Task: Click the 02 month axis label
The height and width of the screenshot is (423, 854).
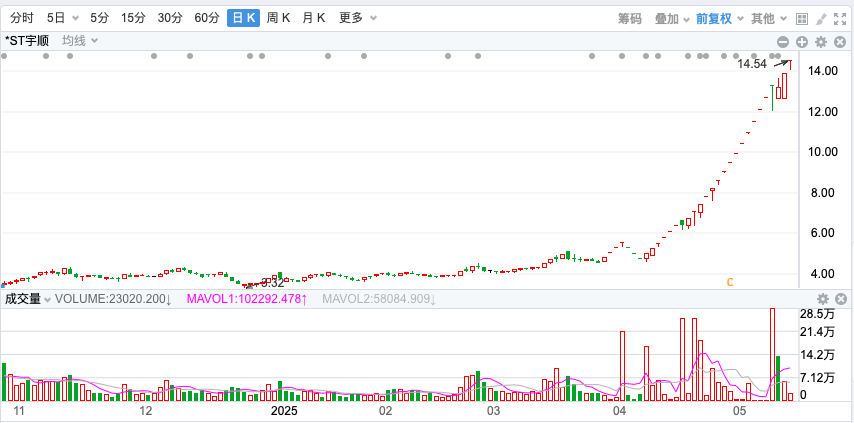Action: pos(386,410)
